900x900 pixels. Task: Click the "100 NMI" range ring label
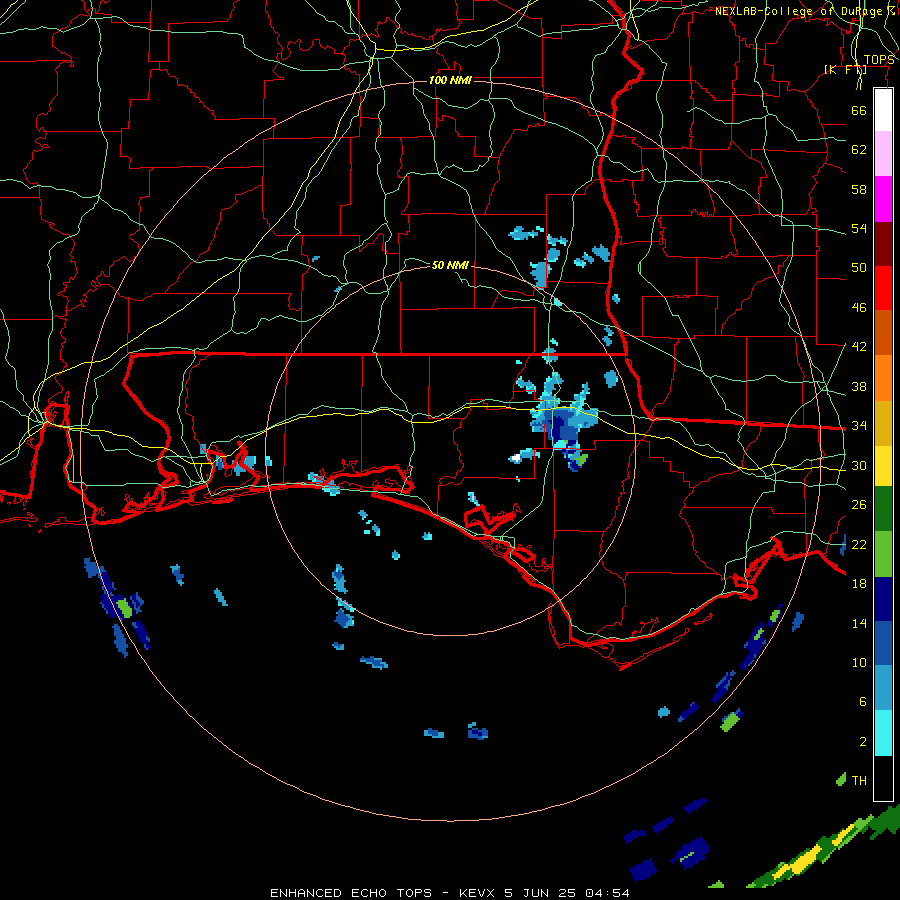click(450, 80)
